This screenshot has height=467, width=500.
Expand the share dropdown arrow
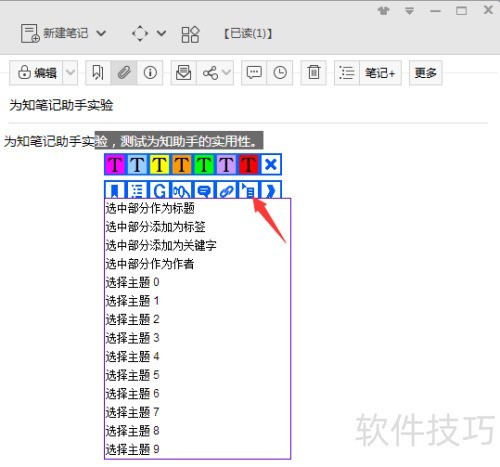click(x=226, y=72)
